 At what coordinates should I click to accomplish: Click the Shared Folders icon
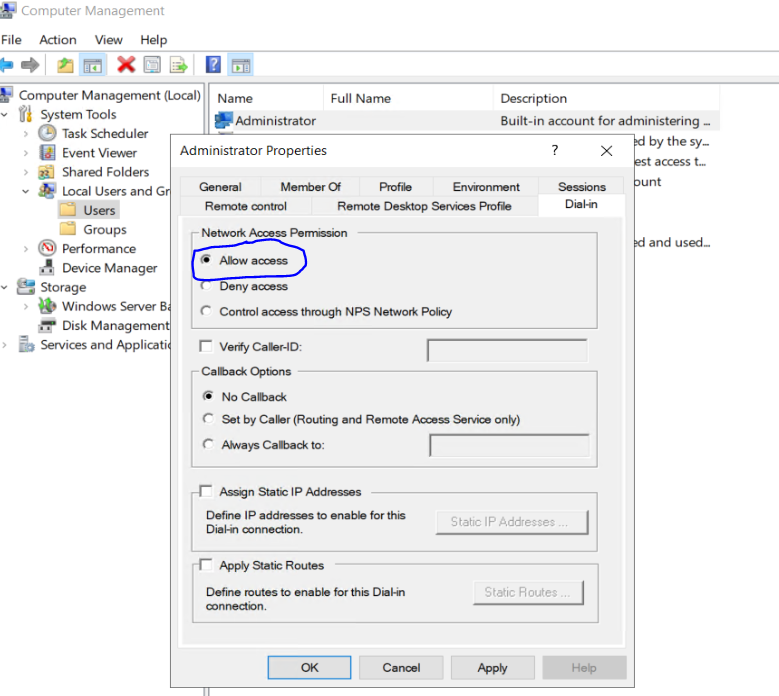coord(46,172)
